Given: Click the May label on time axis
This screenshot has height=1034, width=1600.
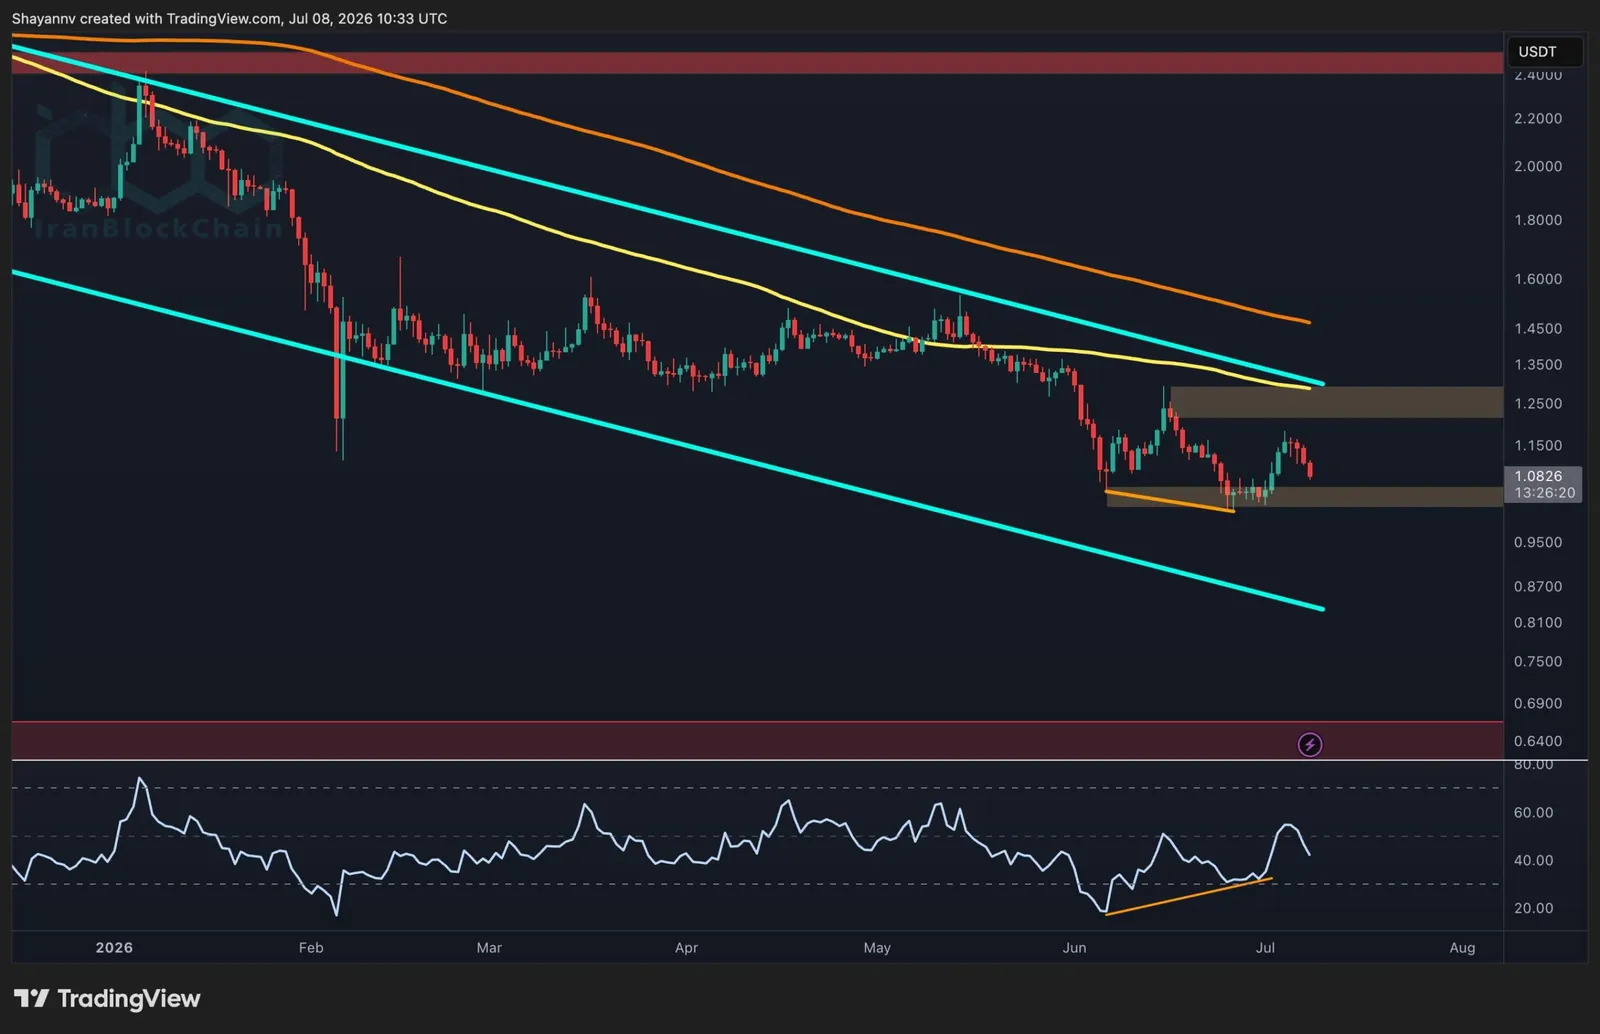Looking at the screenshot, I should click(x=877, y=947).
